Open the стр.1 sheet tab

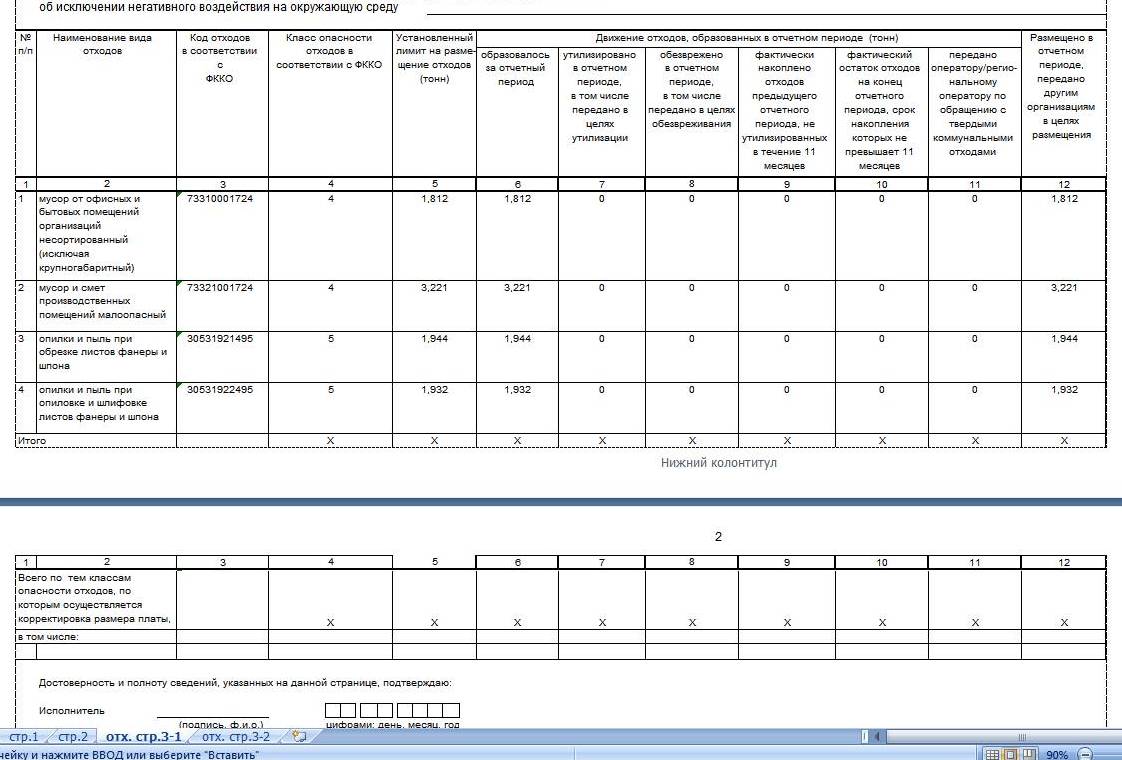(24, 736)
